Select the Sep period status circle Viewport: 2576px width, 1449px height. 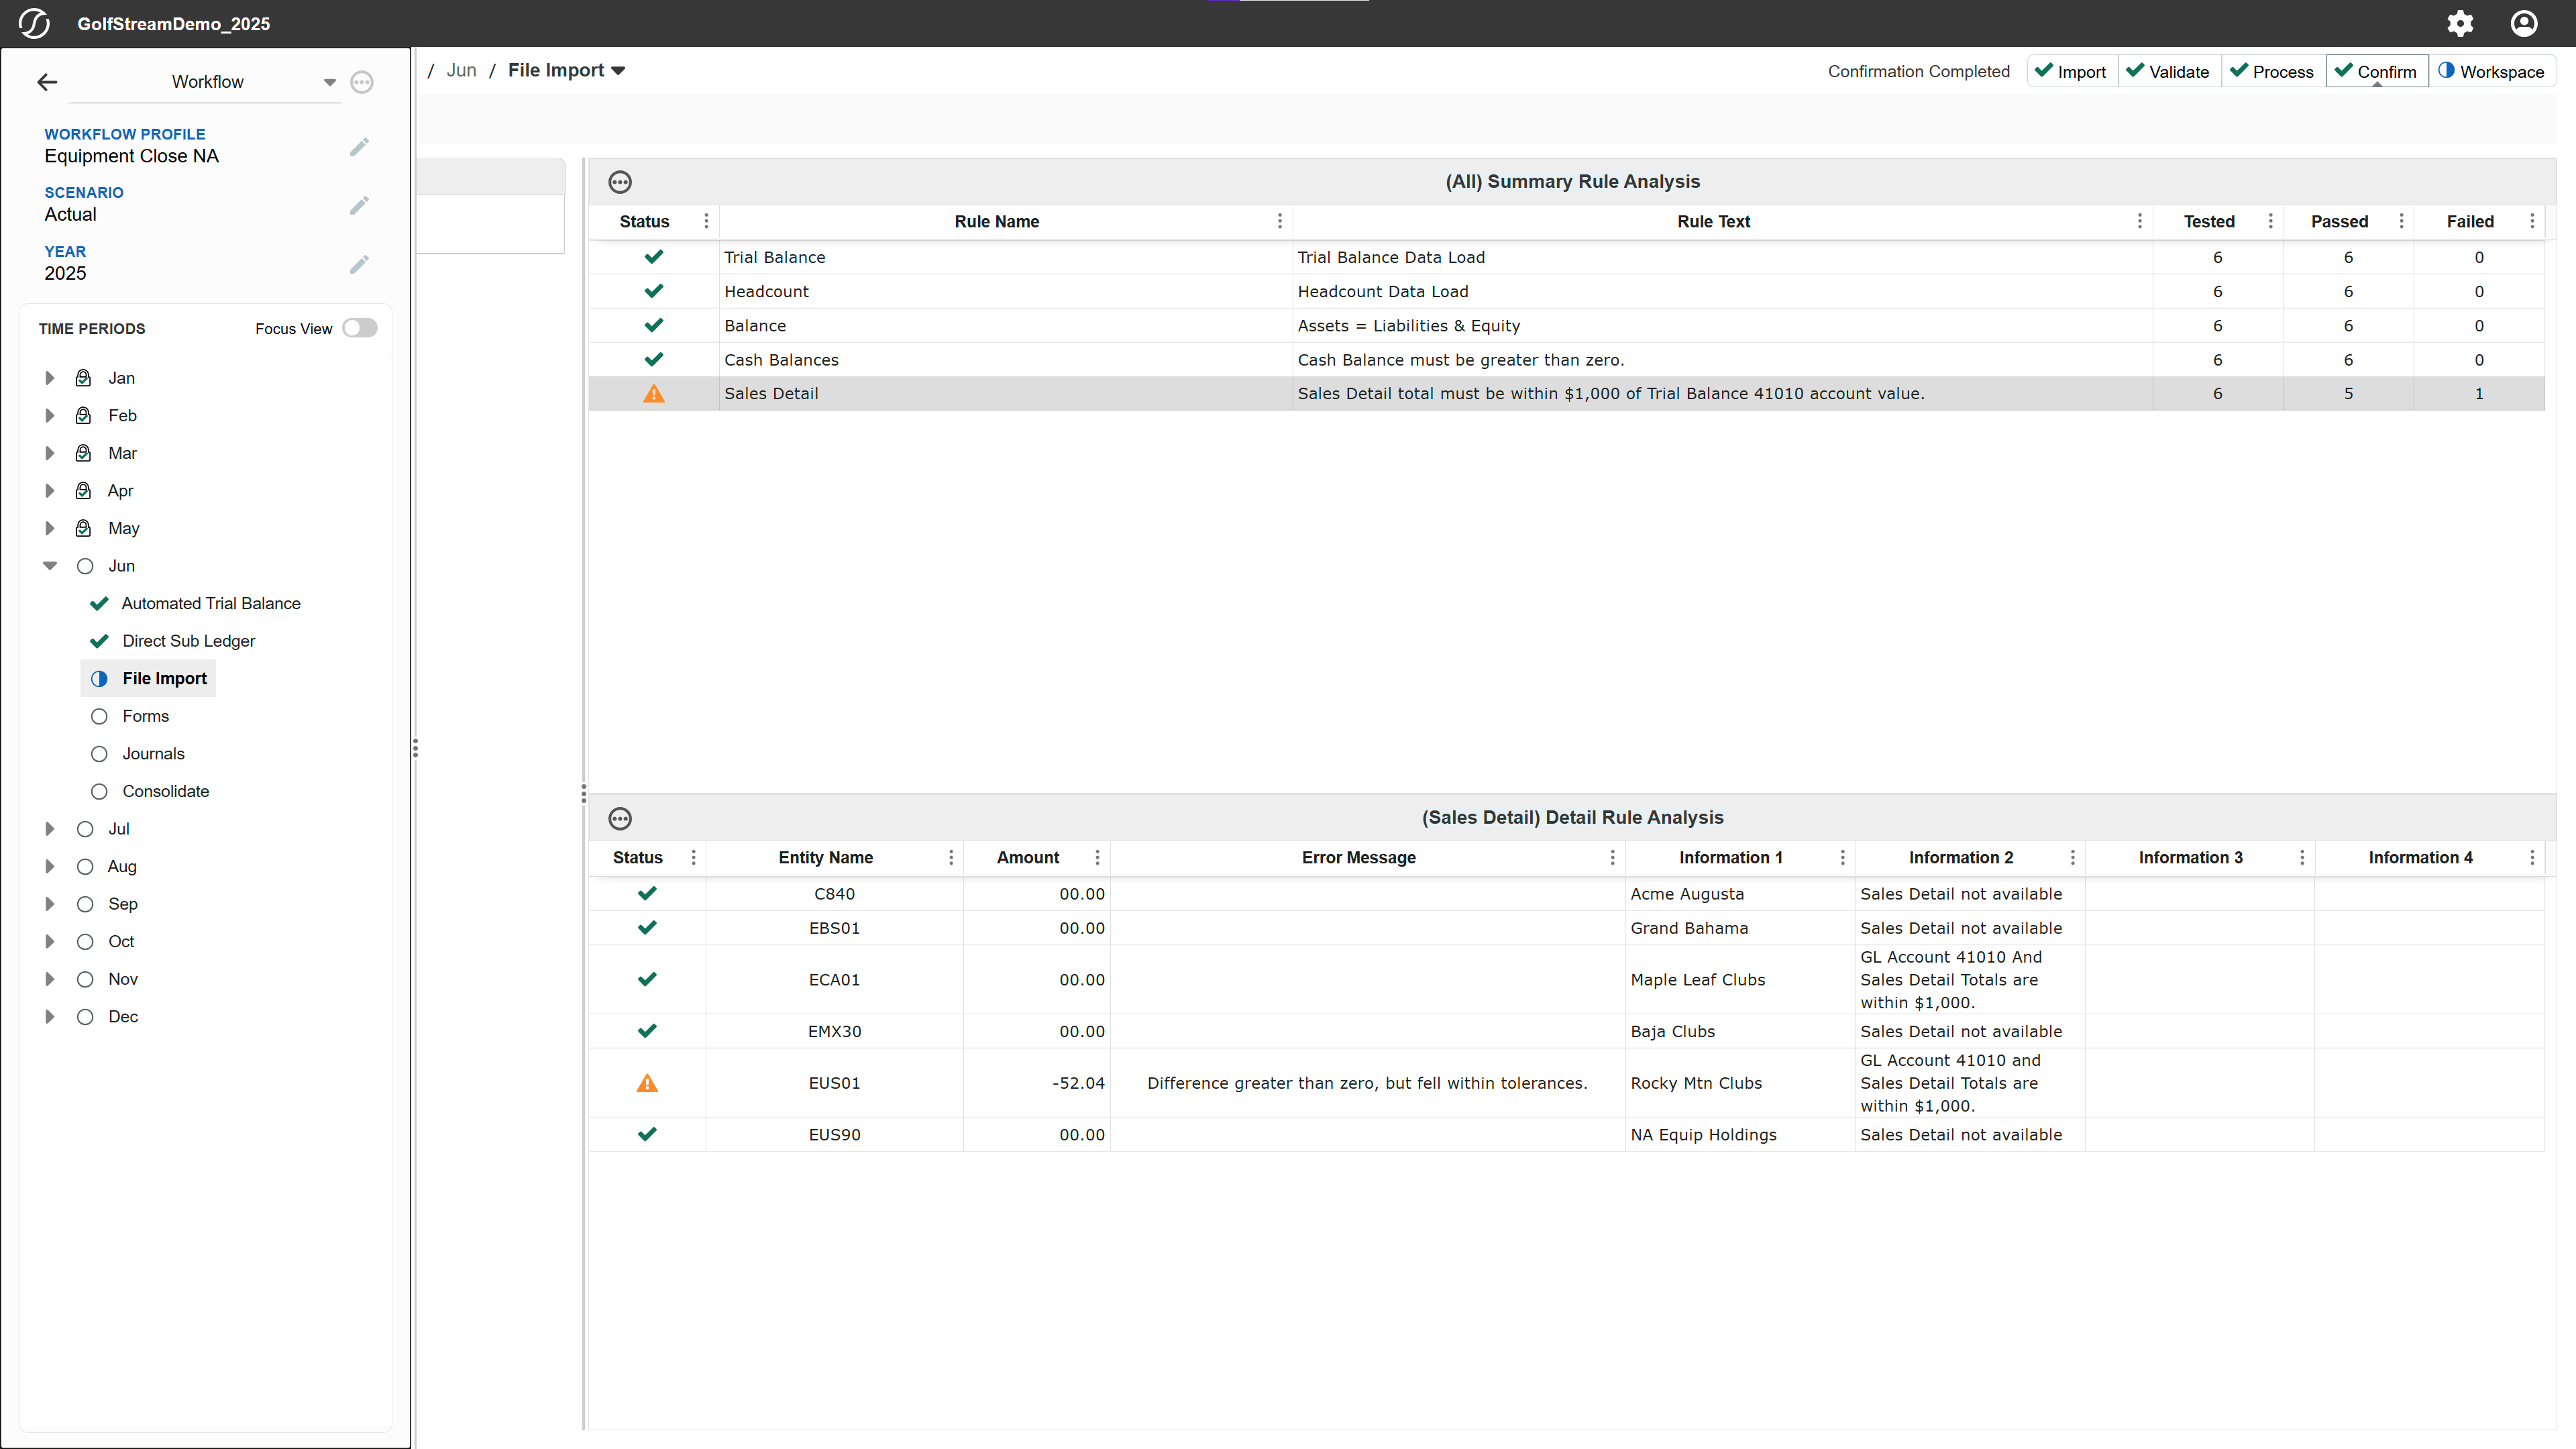[85, 904]
